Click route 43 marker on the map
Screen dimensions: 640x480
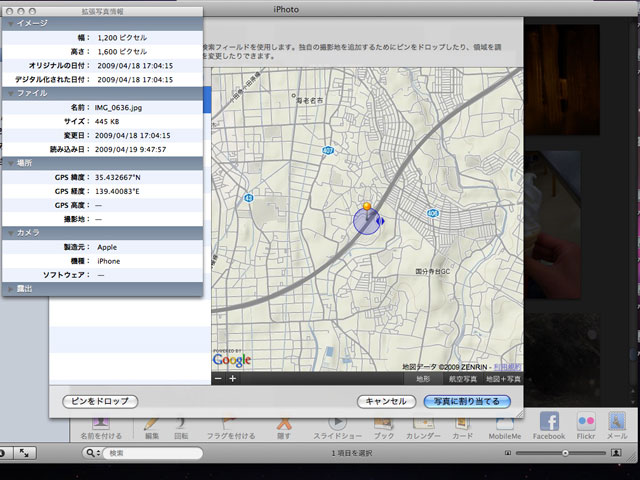[x=249, y=198]
